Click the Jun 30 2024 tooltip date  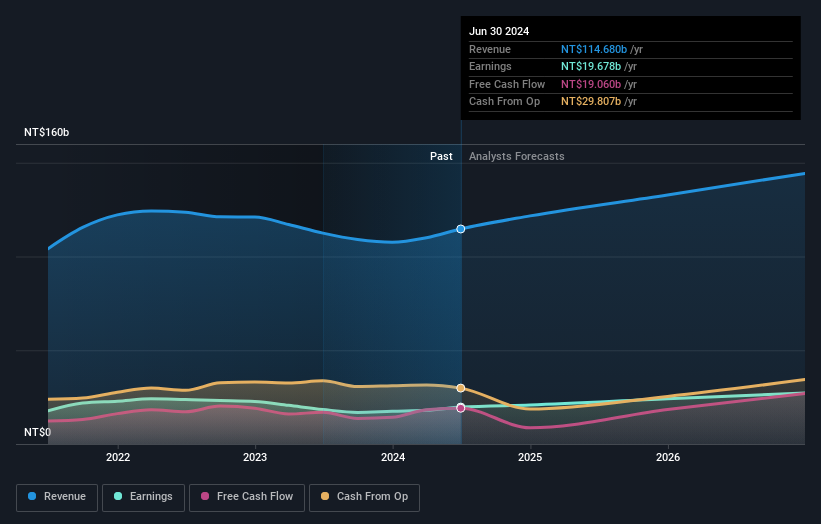click(499, 31)
